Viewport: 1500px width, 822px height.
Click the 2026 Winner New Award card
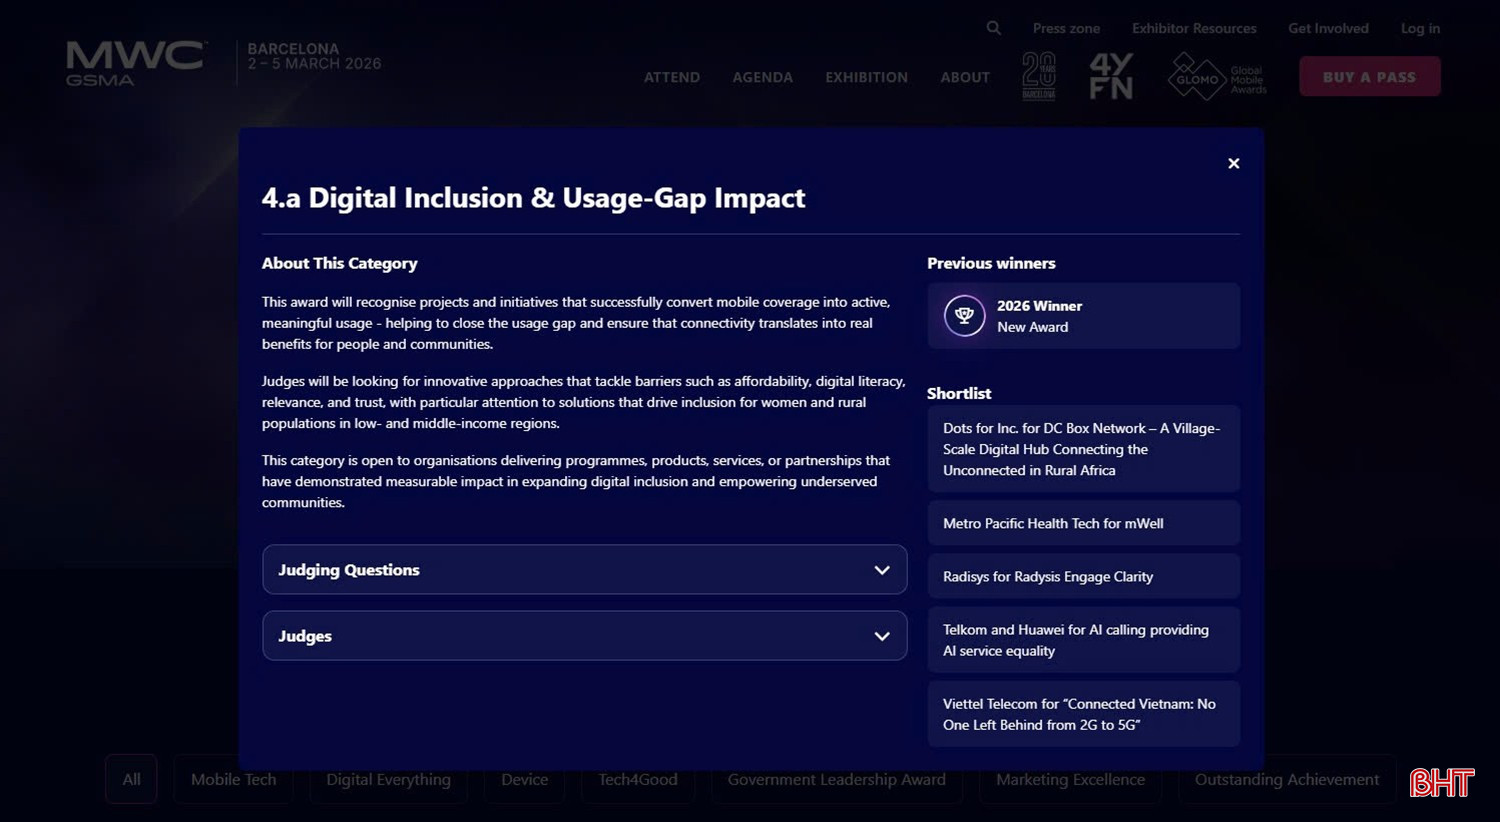[x=1083, y=316]
